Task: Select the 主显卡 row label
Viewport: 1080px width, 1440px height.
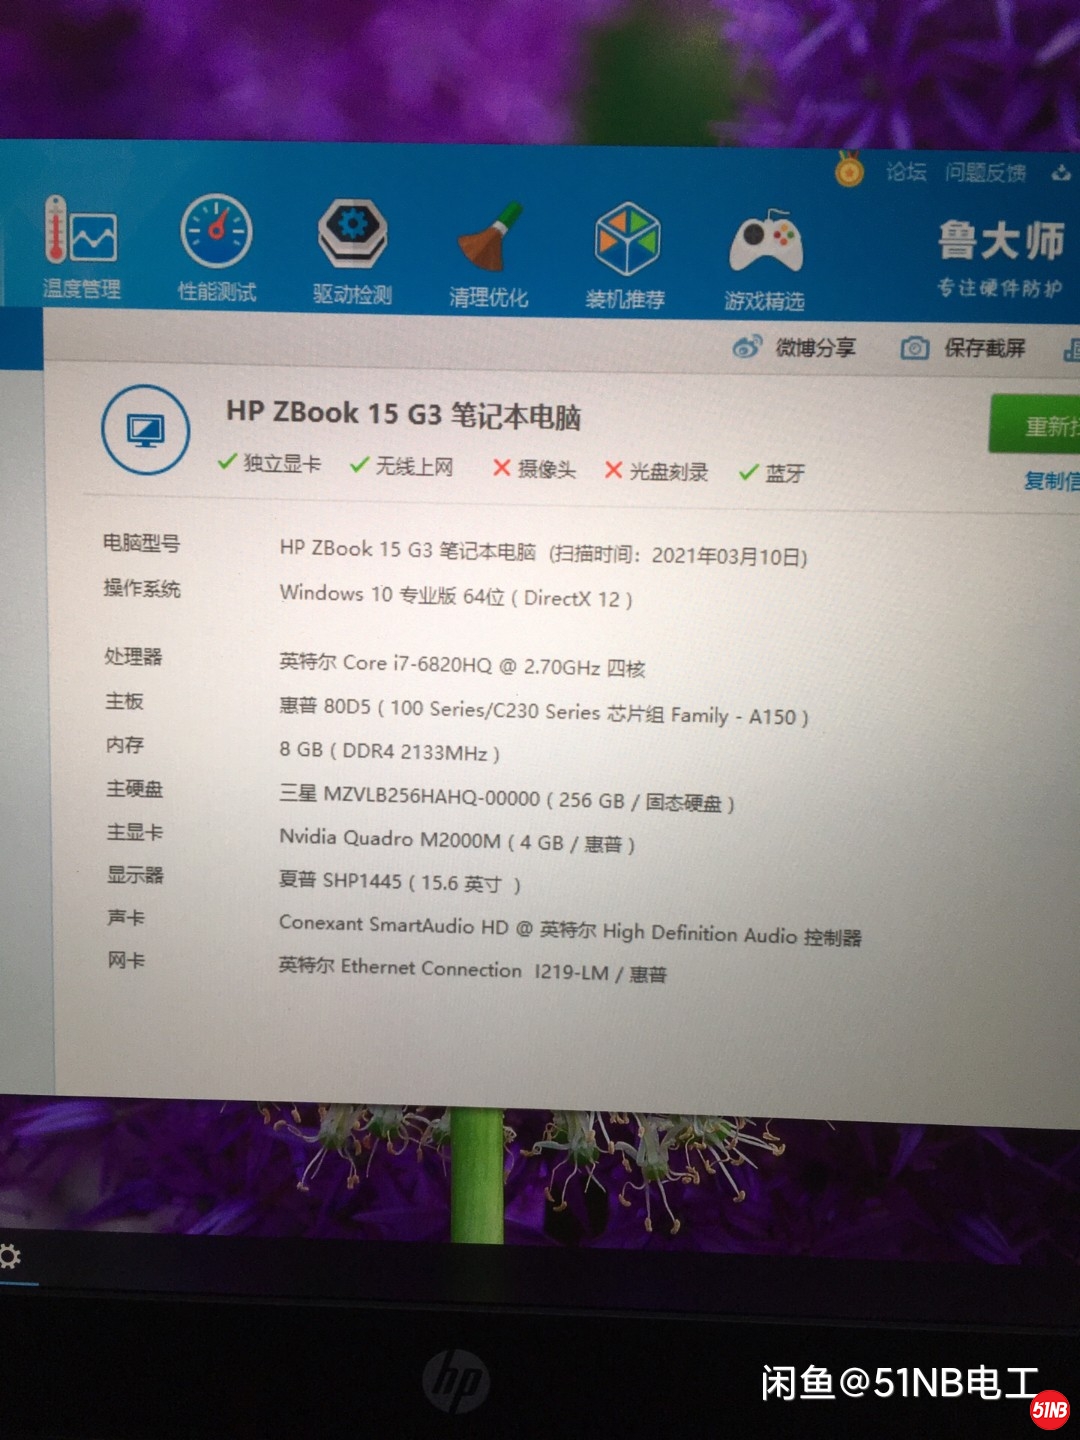Action: coord(135,831)
